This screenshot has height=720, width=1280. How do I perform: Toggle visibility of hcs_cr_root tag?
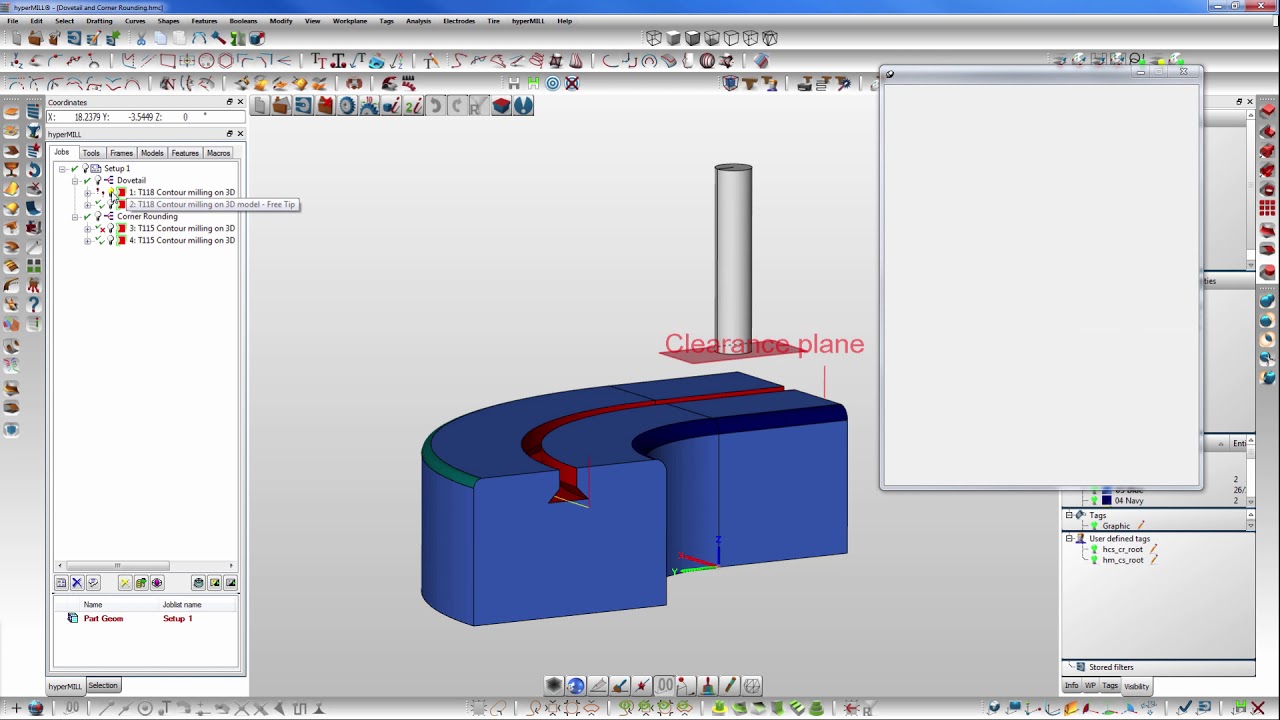coord(1094,550)
